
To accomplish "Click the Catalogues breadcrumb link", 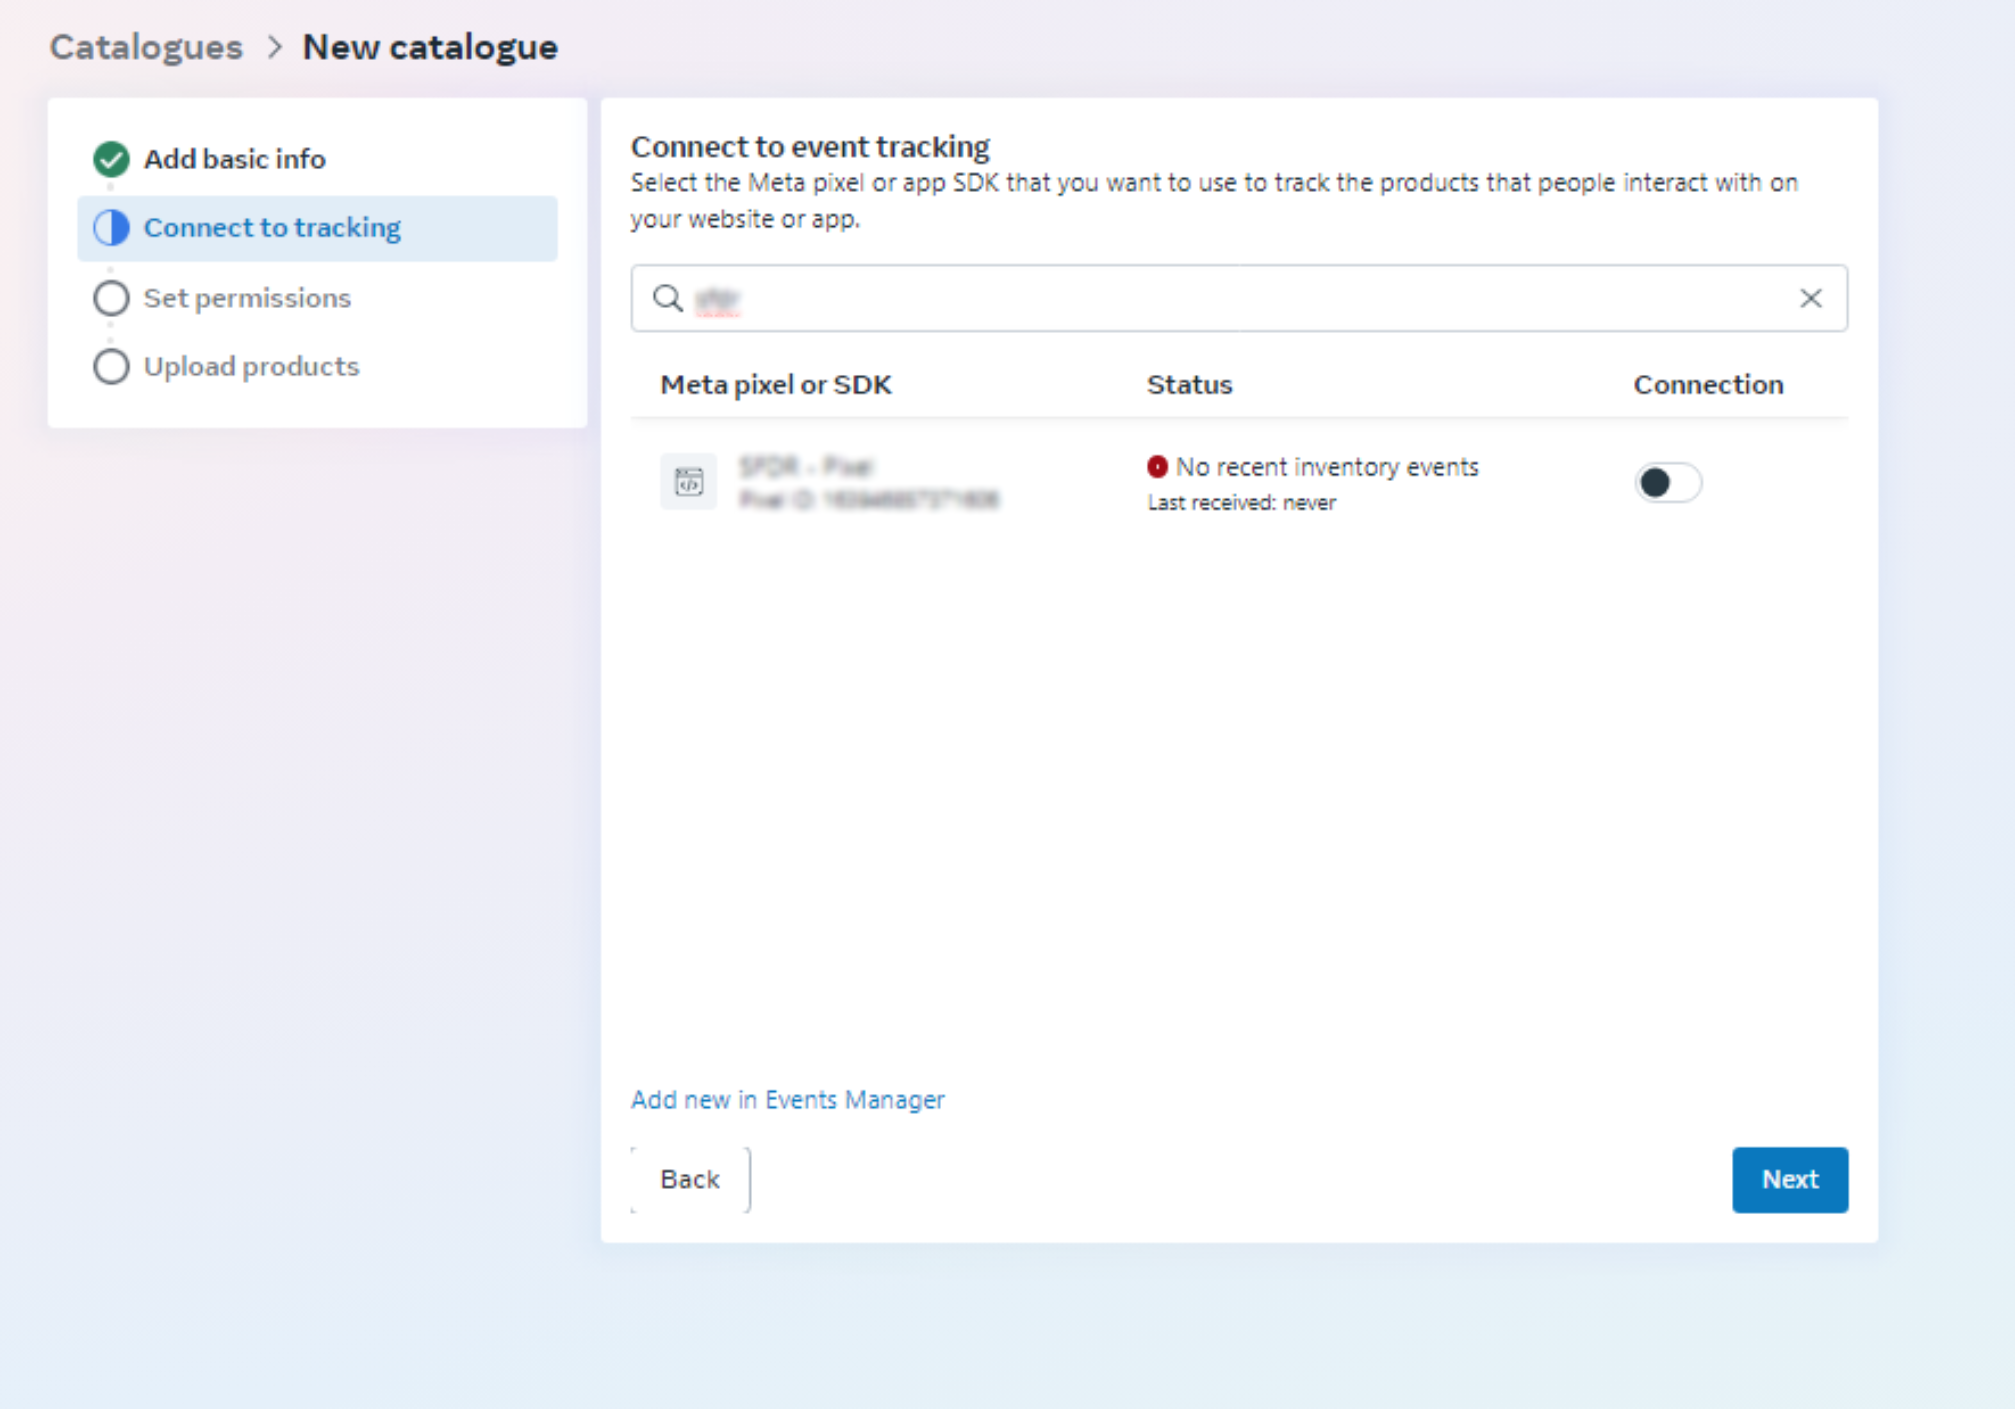I will [146, 47].
